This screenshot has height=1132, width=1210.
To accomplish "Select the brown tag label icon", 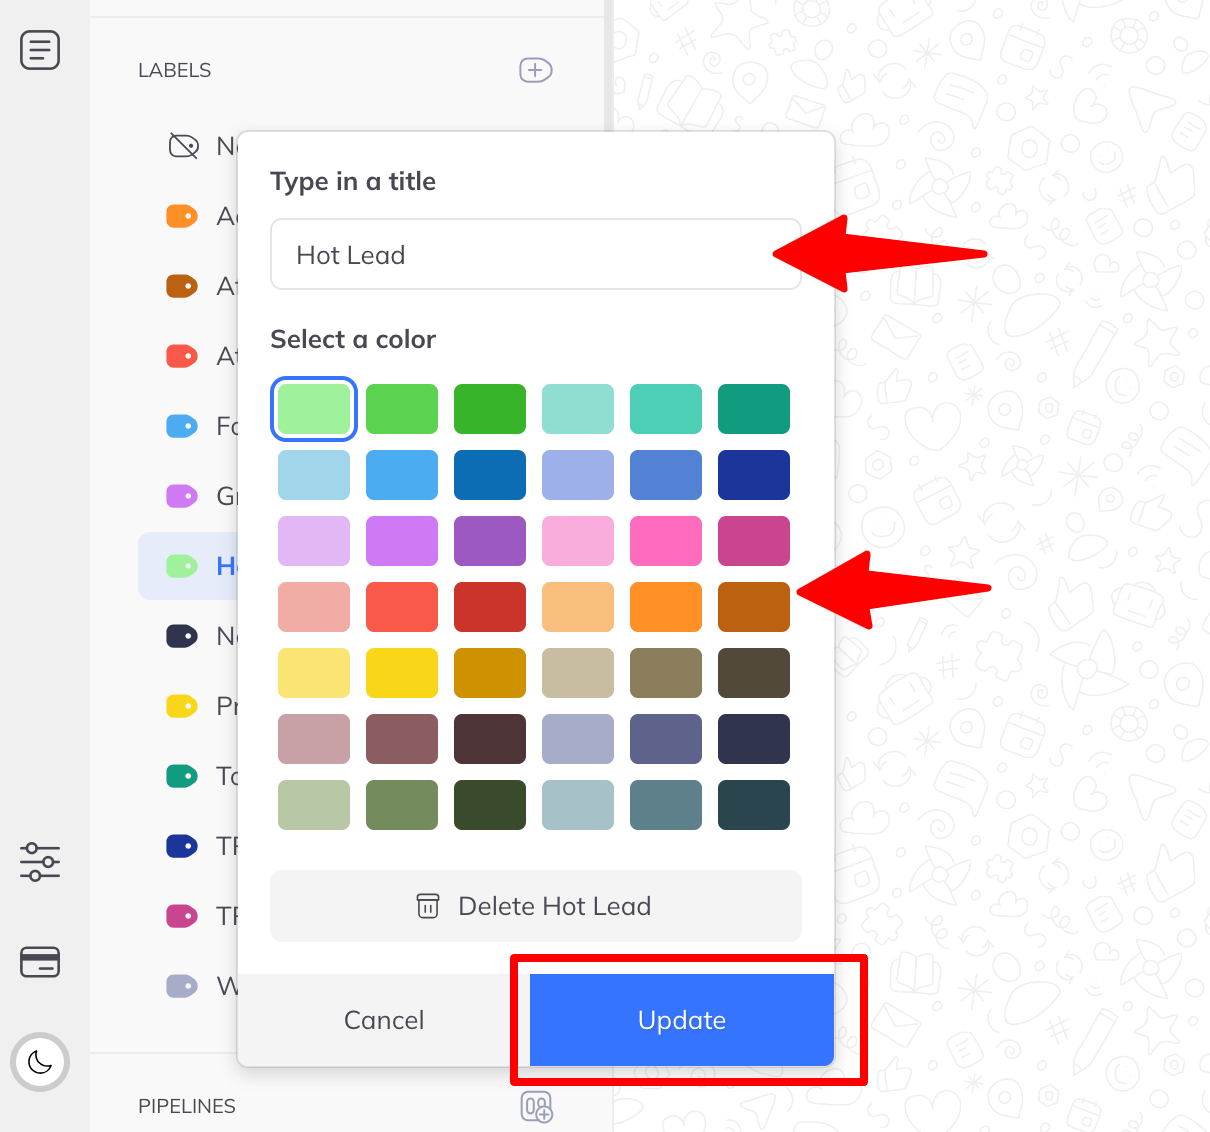I will point(182,286).
